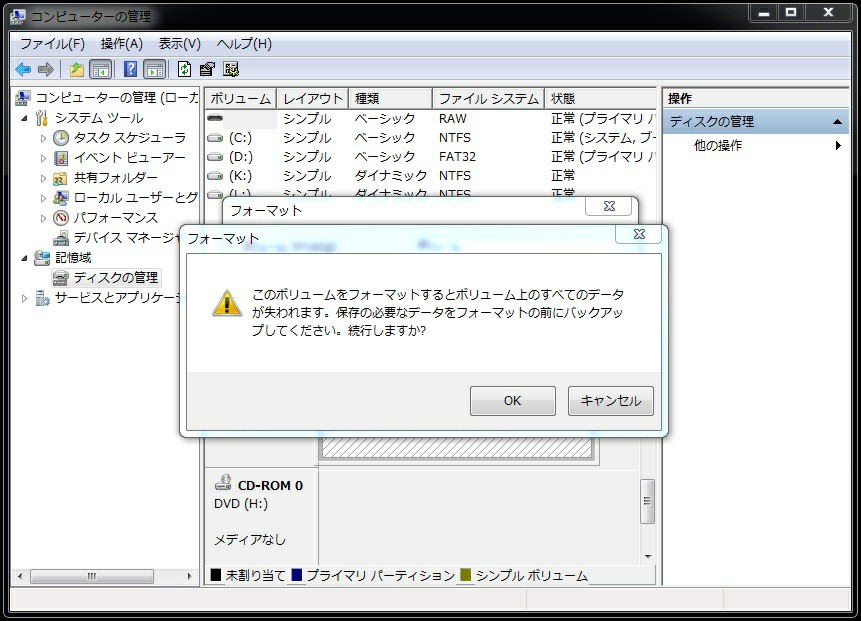Click the Event Viewer icon in tree
This screenshot has height=621, width=861.
(61, 158)
